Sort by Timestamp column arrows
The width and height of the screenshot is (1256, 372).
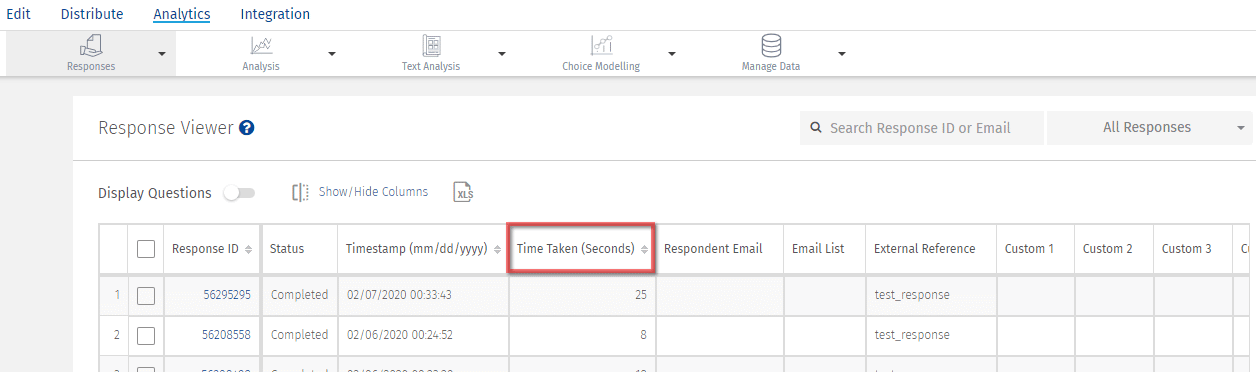point(498,249)
